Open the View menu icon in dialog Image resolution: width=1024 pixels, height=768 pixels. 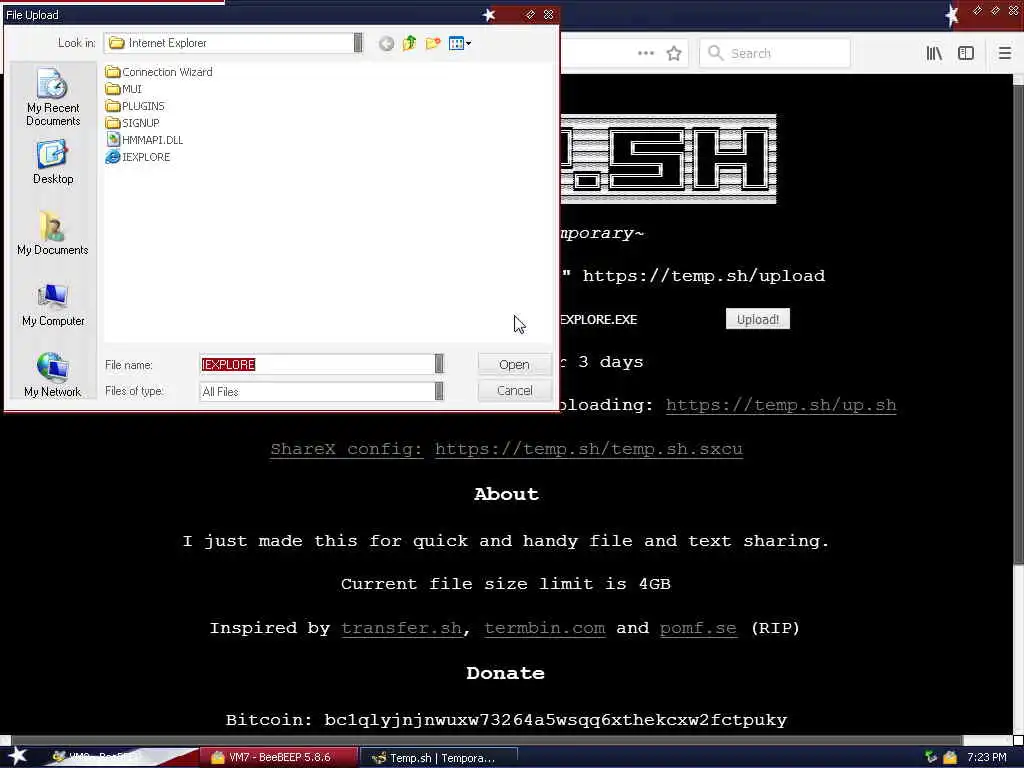[460, 44]
